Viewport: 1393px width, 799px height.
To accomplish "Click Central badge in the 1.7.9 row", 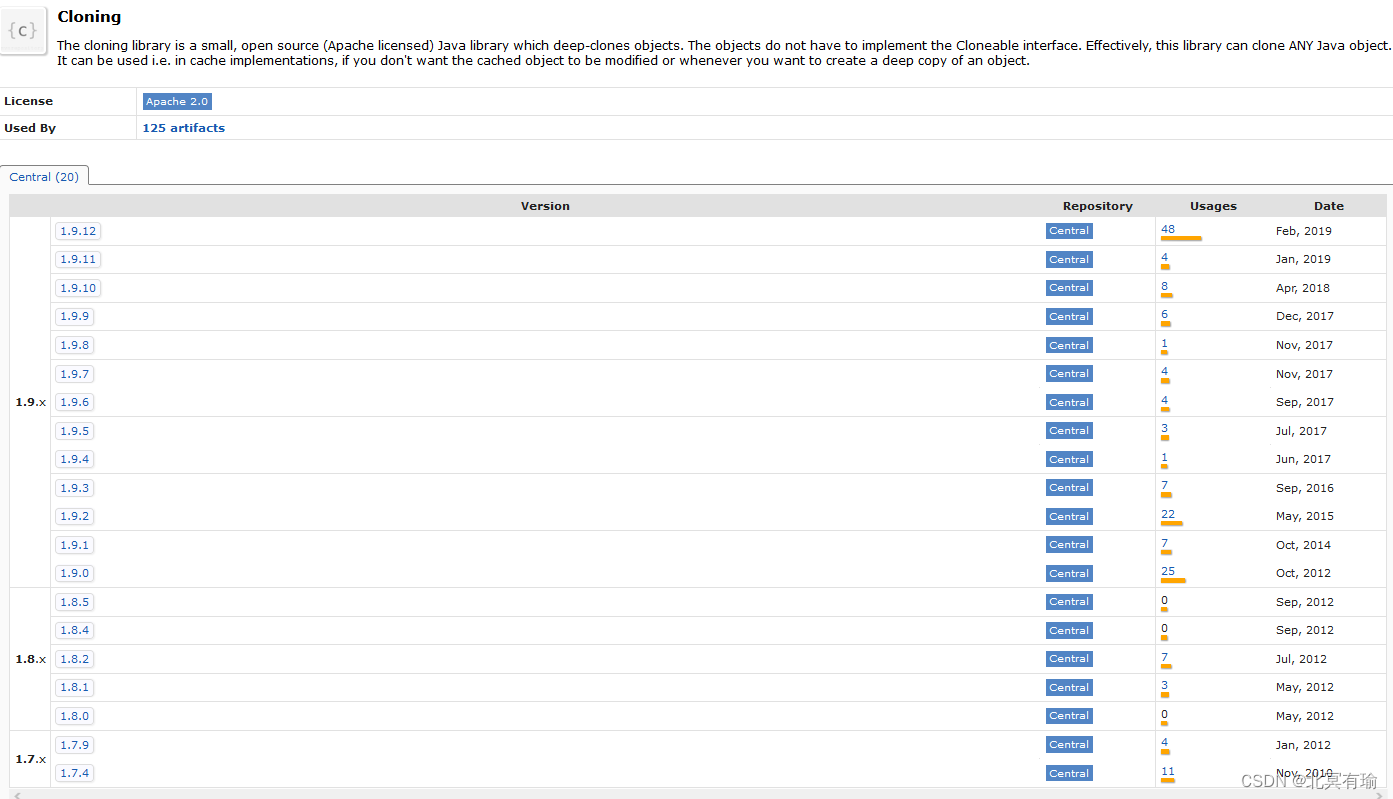I will [x=1069, y=745].
